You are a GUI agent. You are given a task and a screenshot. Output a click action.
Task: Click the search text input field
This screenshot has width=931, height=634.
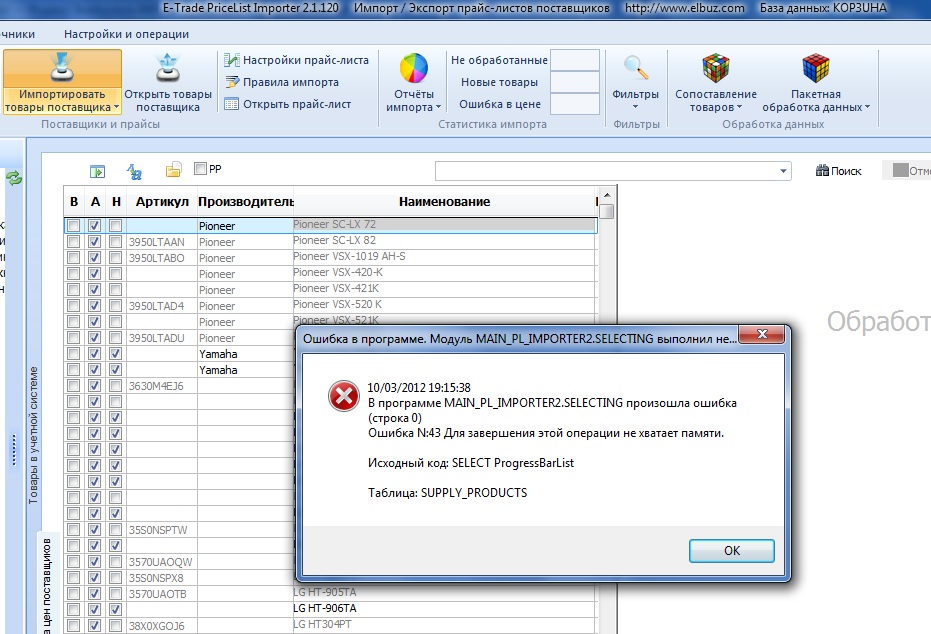pyautogui.click(x=606, y=171)
